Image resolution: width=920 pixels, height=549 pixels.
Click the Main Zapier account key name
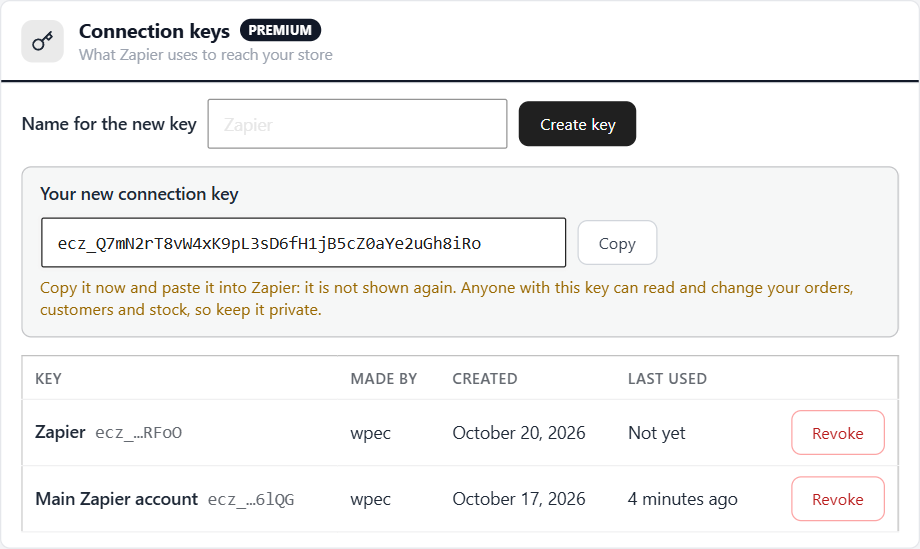click(116, 499)
